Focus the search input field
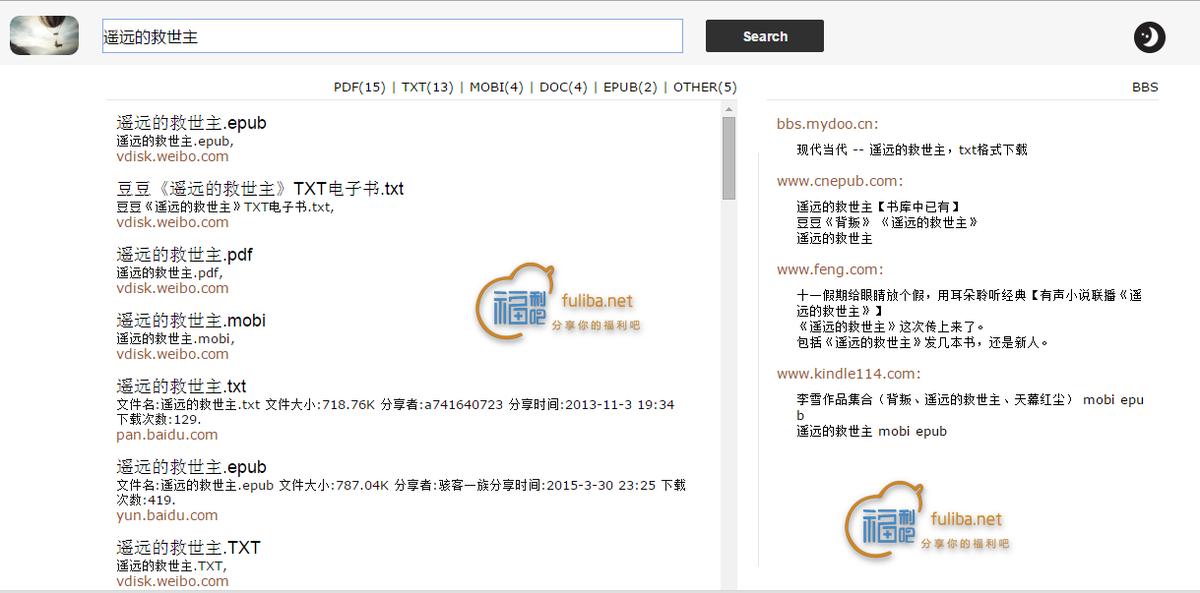 [x=393, y=36]
